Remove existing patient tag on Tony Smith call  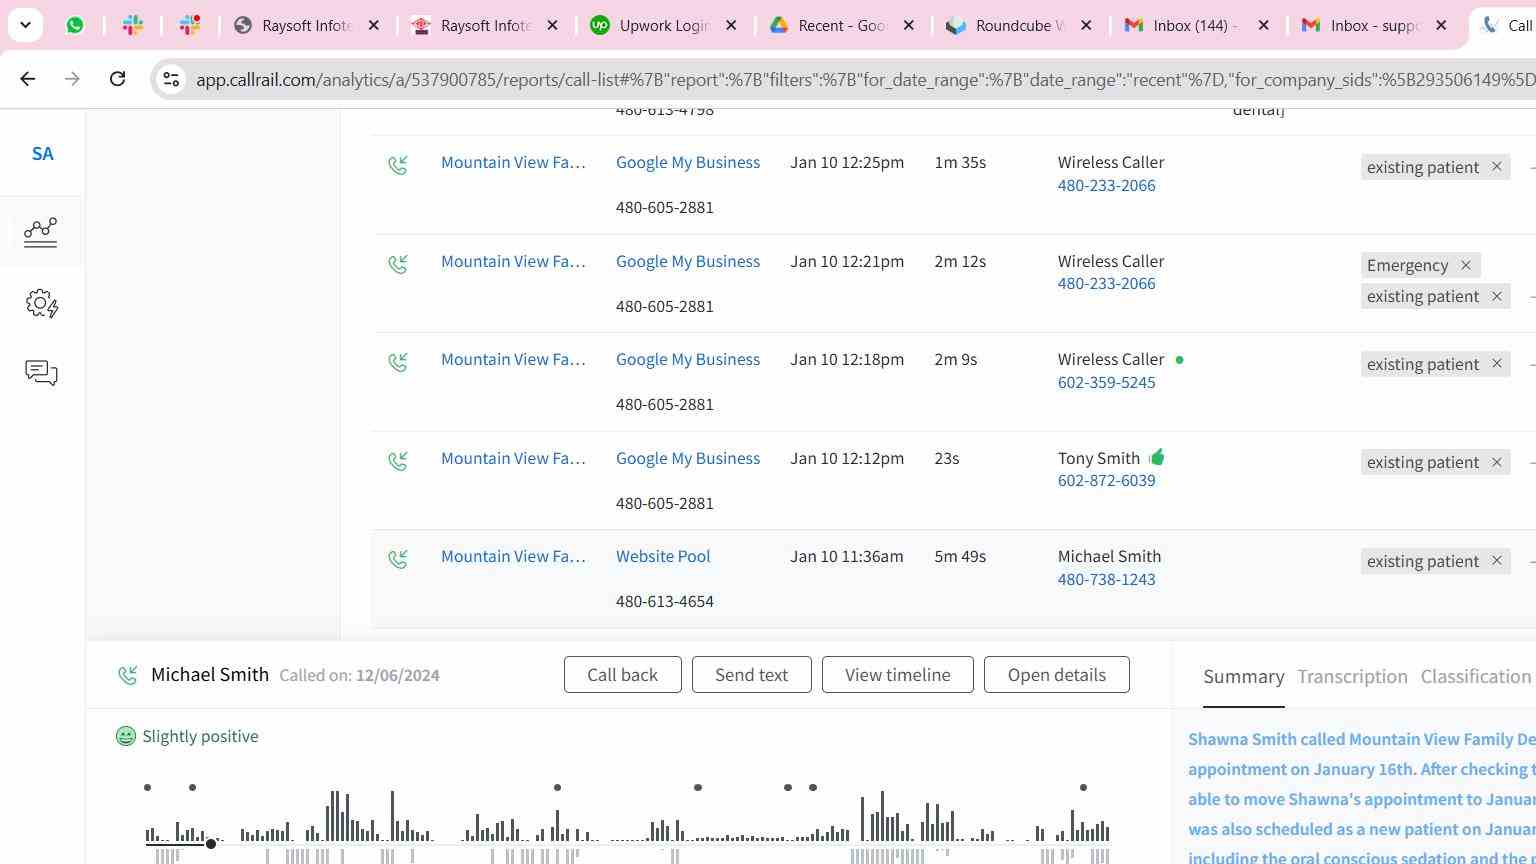click(x=1496, y=462)
